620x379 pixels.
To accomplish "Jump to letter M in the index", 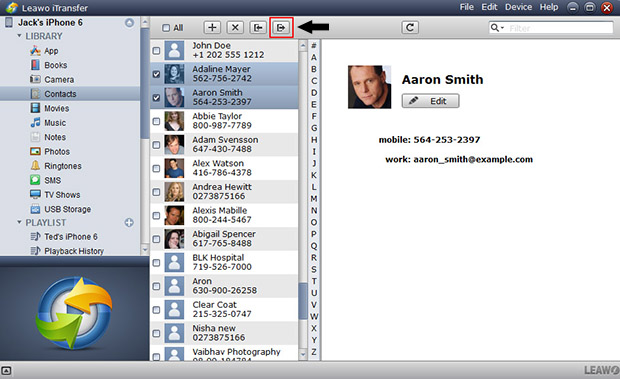I will point(314,198).
